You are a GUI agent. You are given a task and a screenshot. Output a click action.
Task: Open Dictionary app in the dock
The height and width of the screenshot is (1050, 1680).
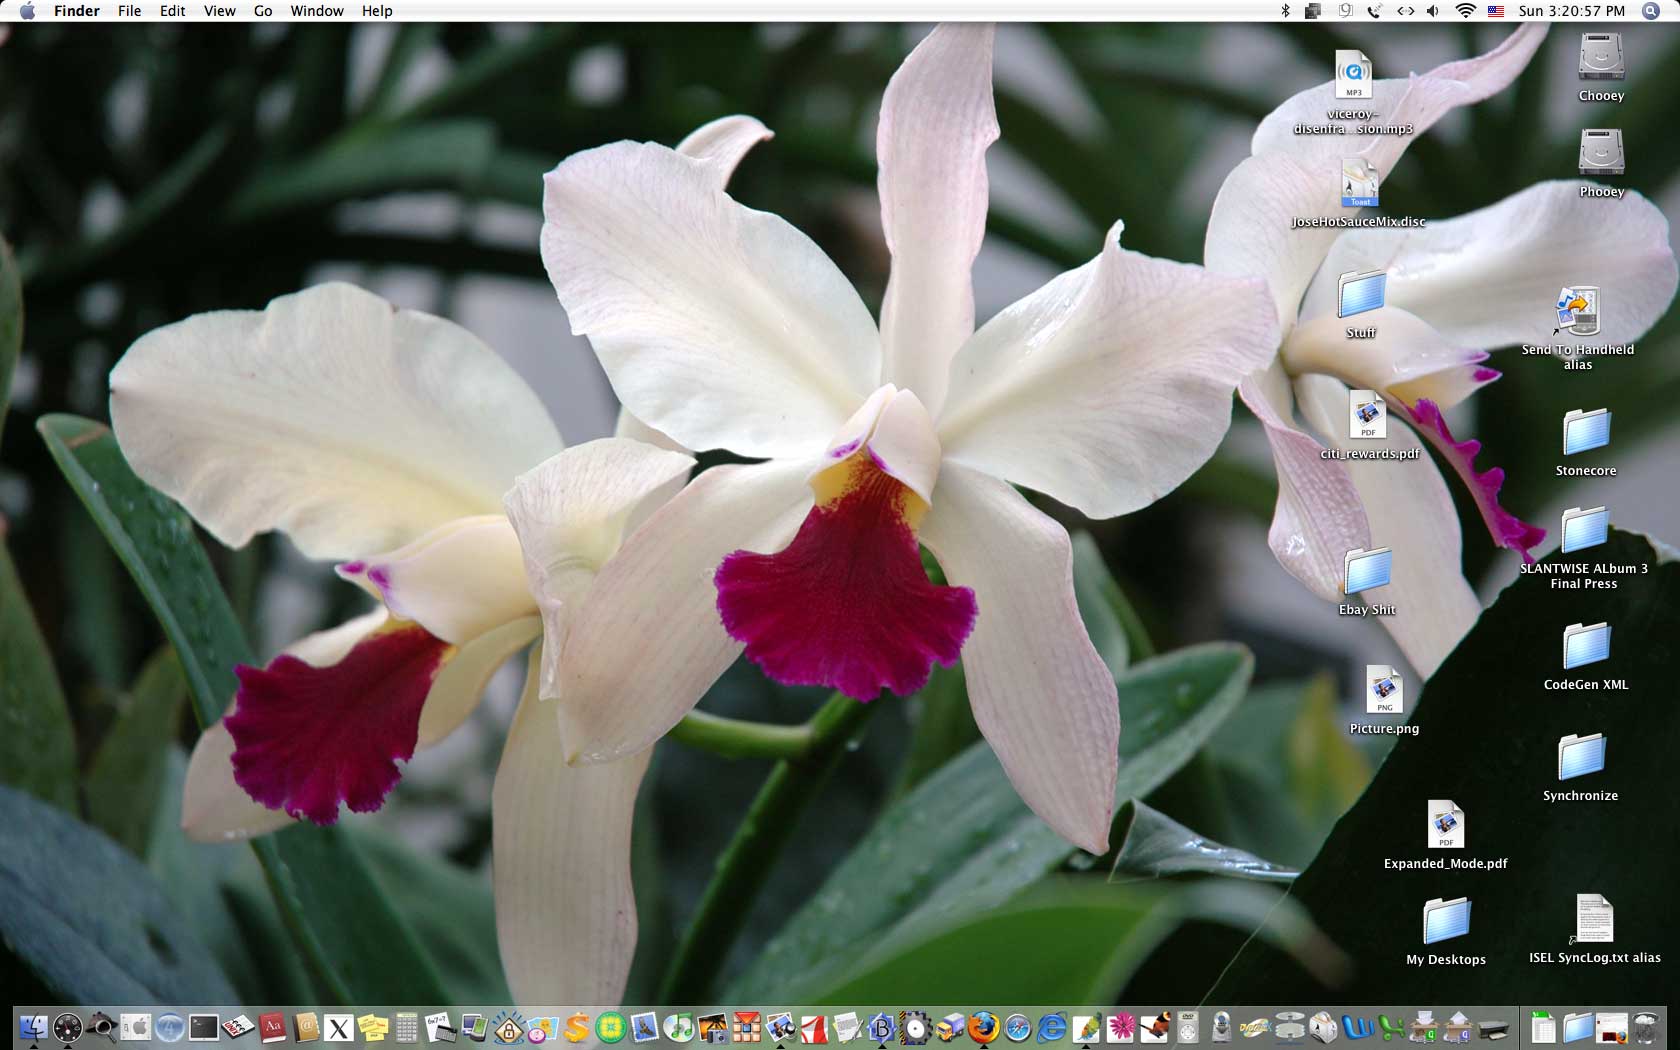point(272,1027)
